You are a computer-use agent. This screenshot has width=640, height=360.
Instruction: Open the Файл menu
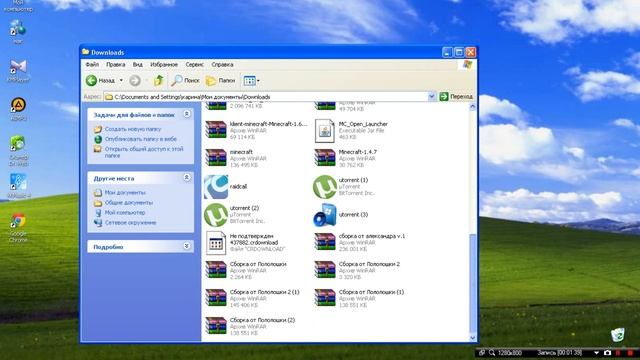click(x=92, y=64)
